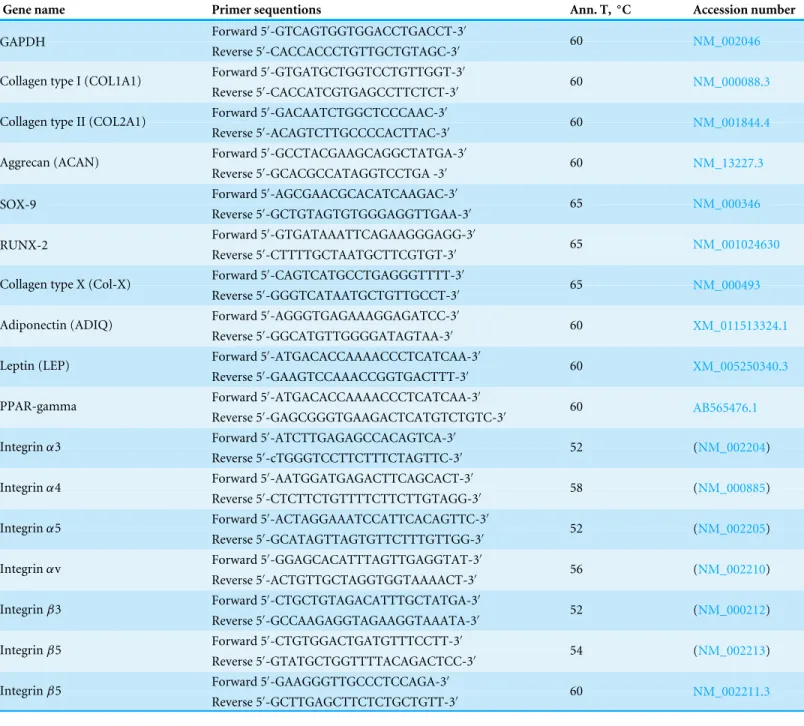
Task: Open NM_002213 accession link
Action: point(732,650)
